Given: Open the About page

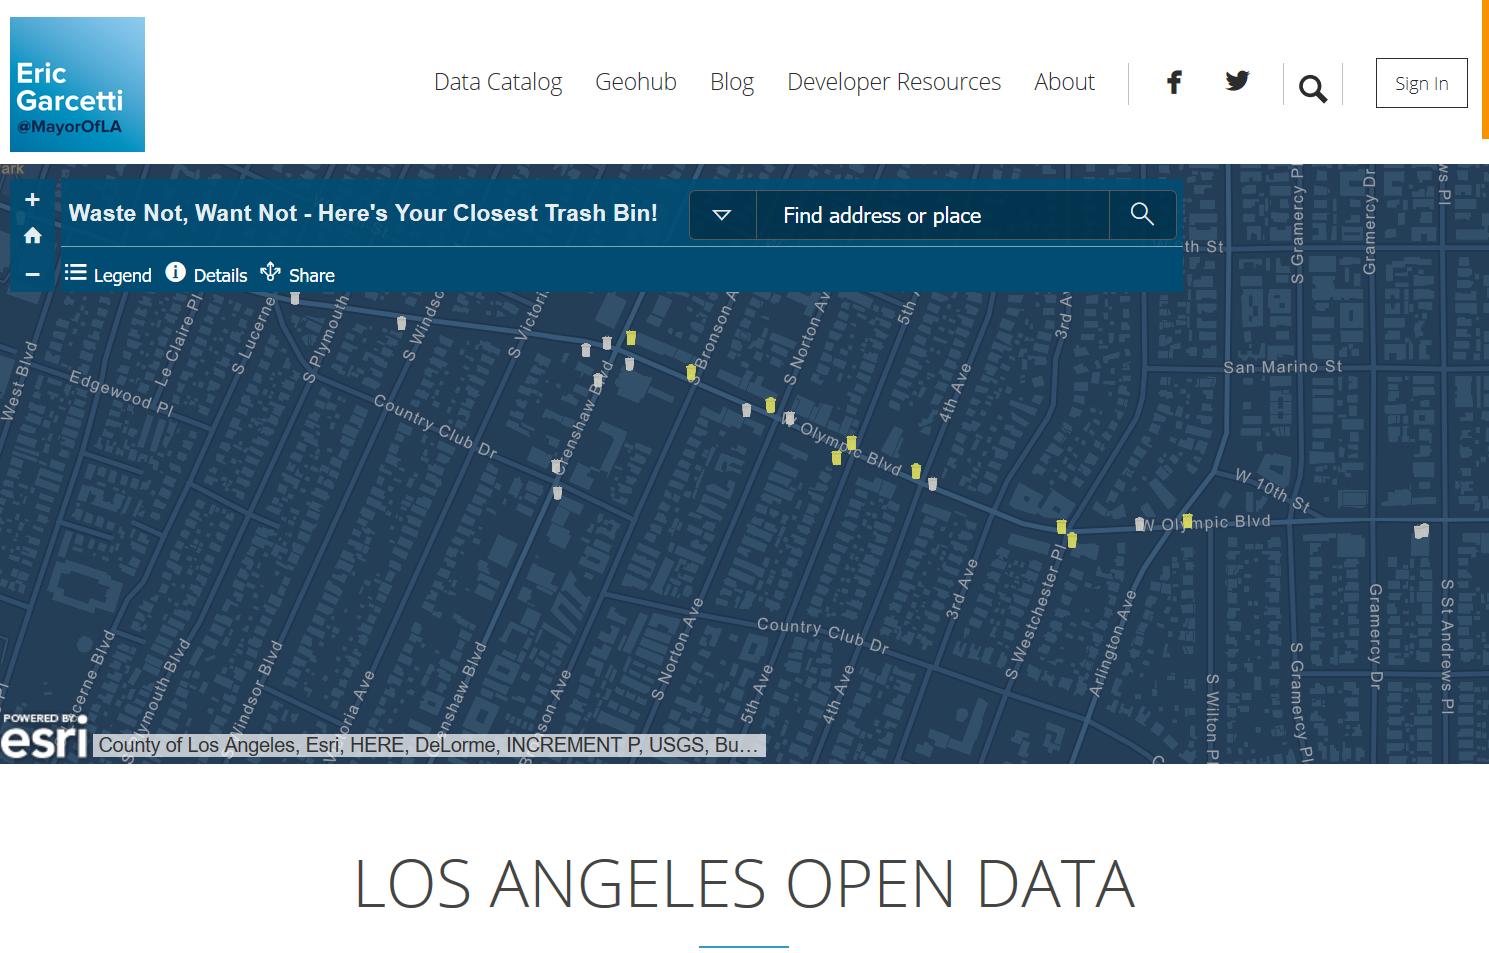Looking at the screenshot, I should (1064, 82).
